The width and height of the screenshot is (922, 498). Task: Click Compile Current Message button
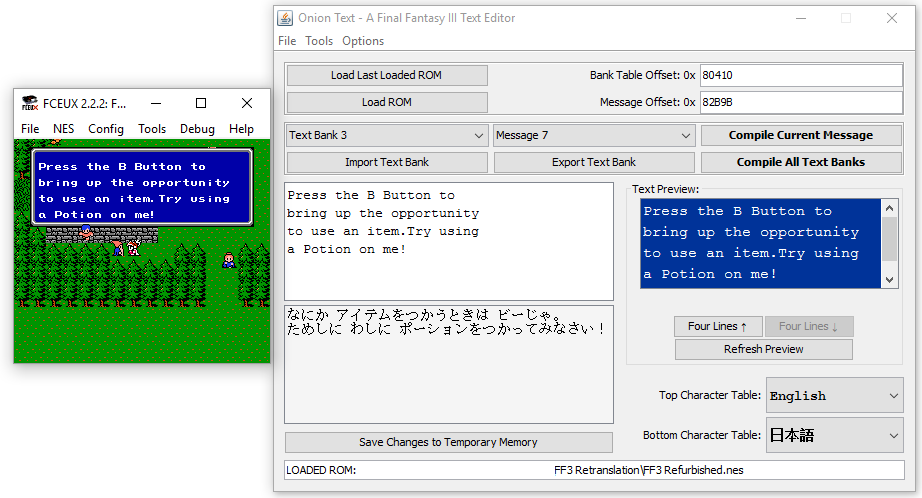[x=801, y=135]
